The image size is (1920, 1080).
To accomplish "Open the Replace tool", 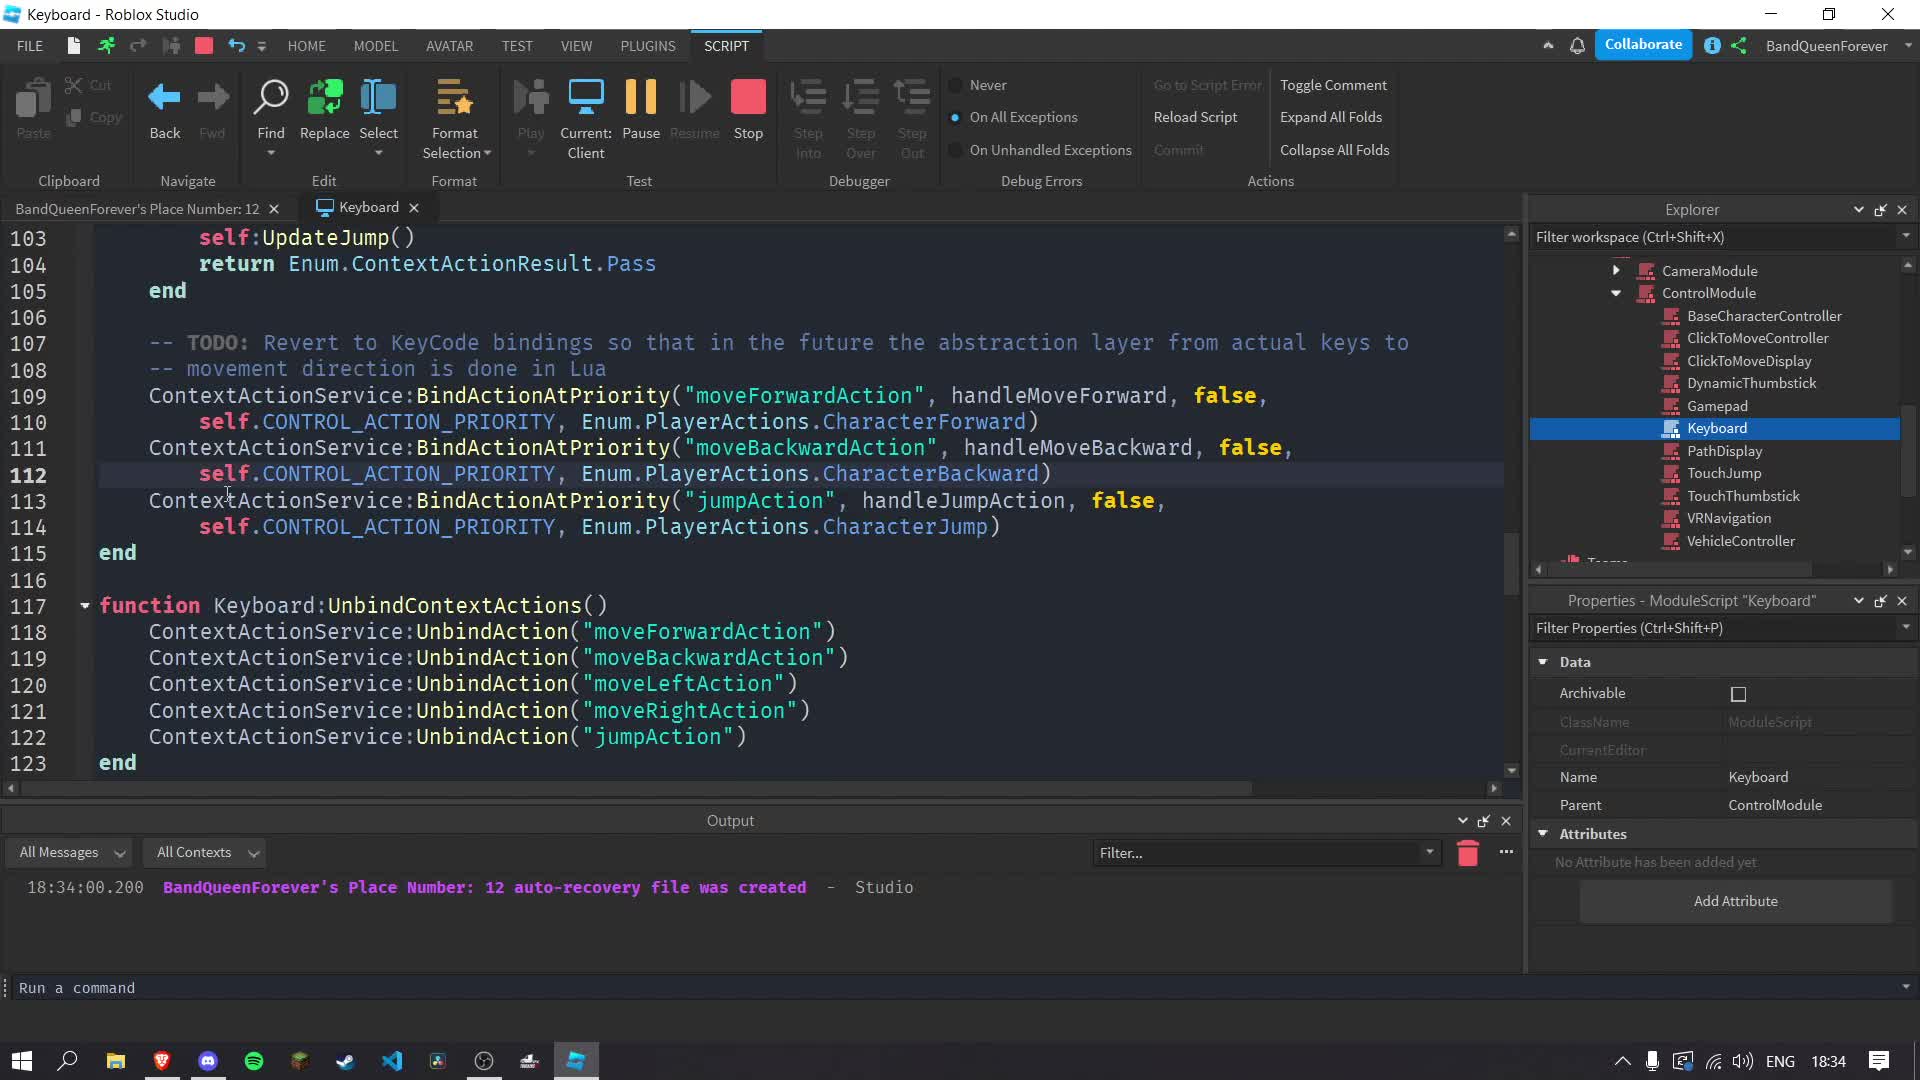I will [324, 98].
